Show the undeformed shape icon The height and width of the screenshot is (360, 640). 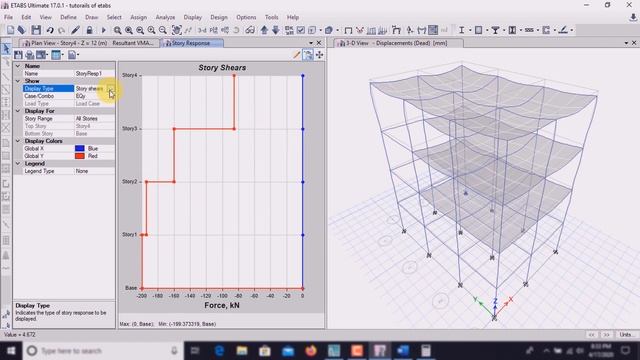pos(348,30)
